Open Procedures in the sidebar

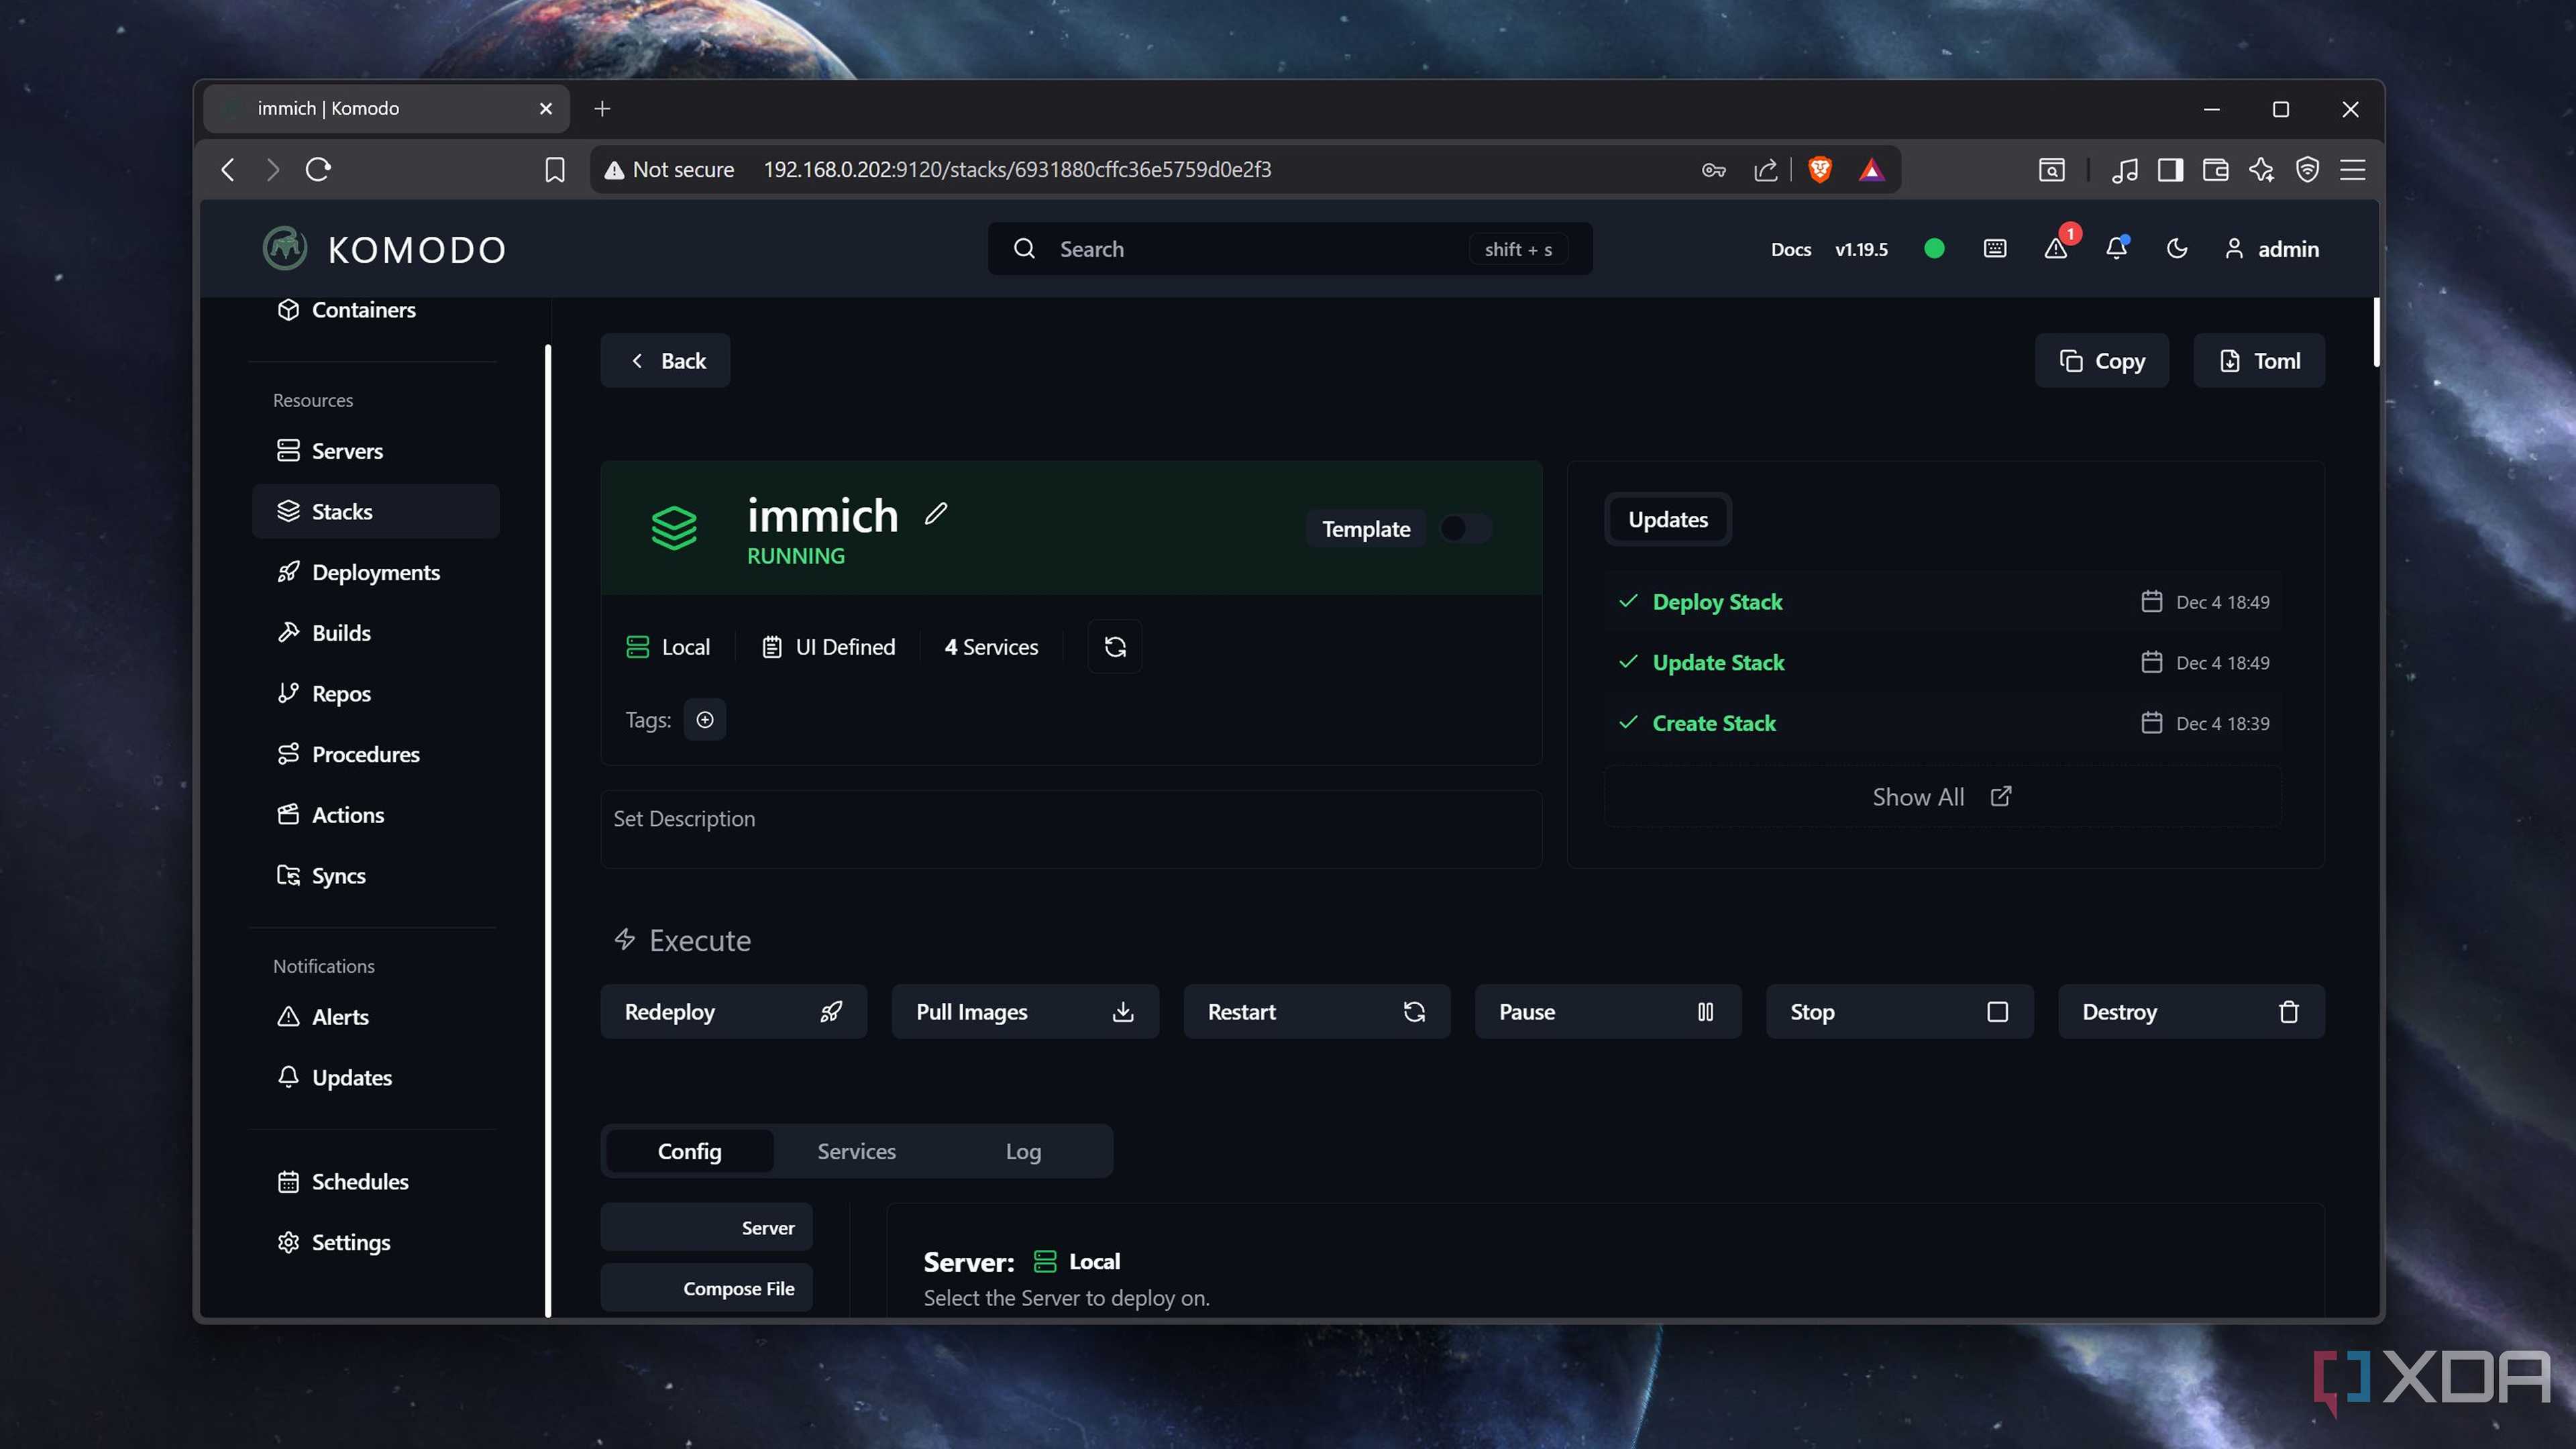(x=376, y=754)
